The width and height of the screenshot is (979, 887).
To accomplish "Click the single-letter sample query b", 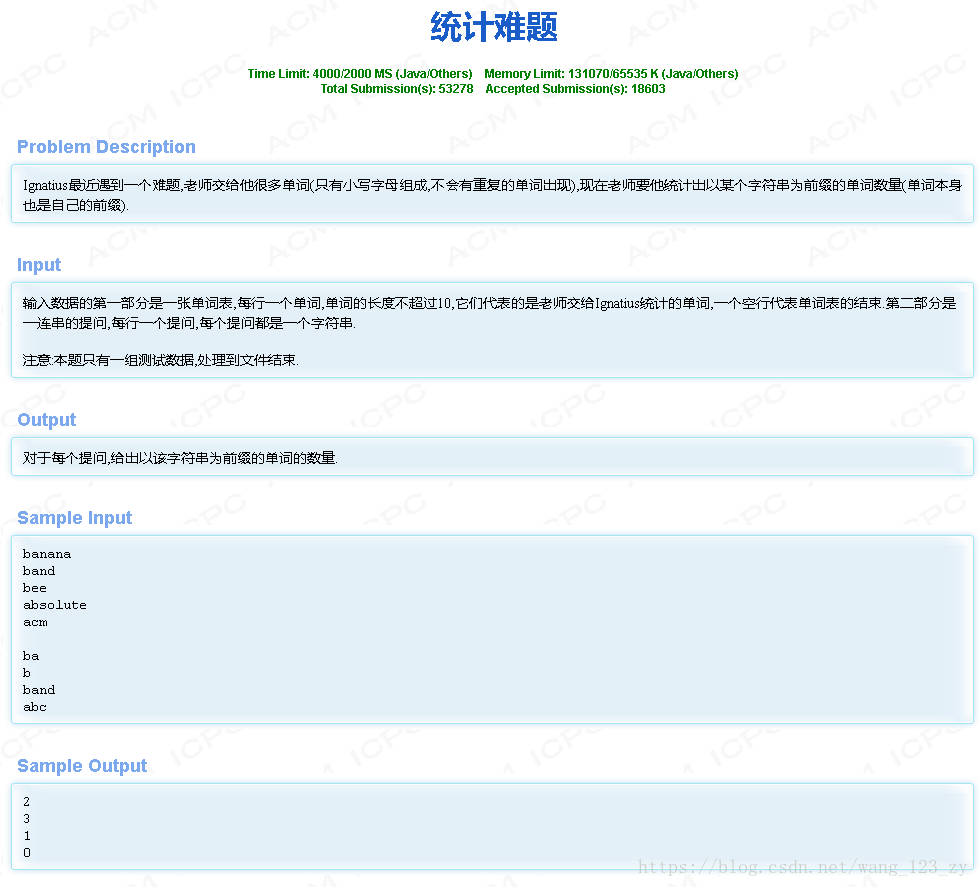I will pyautogui.click(x=26, y=673).
